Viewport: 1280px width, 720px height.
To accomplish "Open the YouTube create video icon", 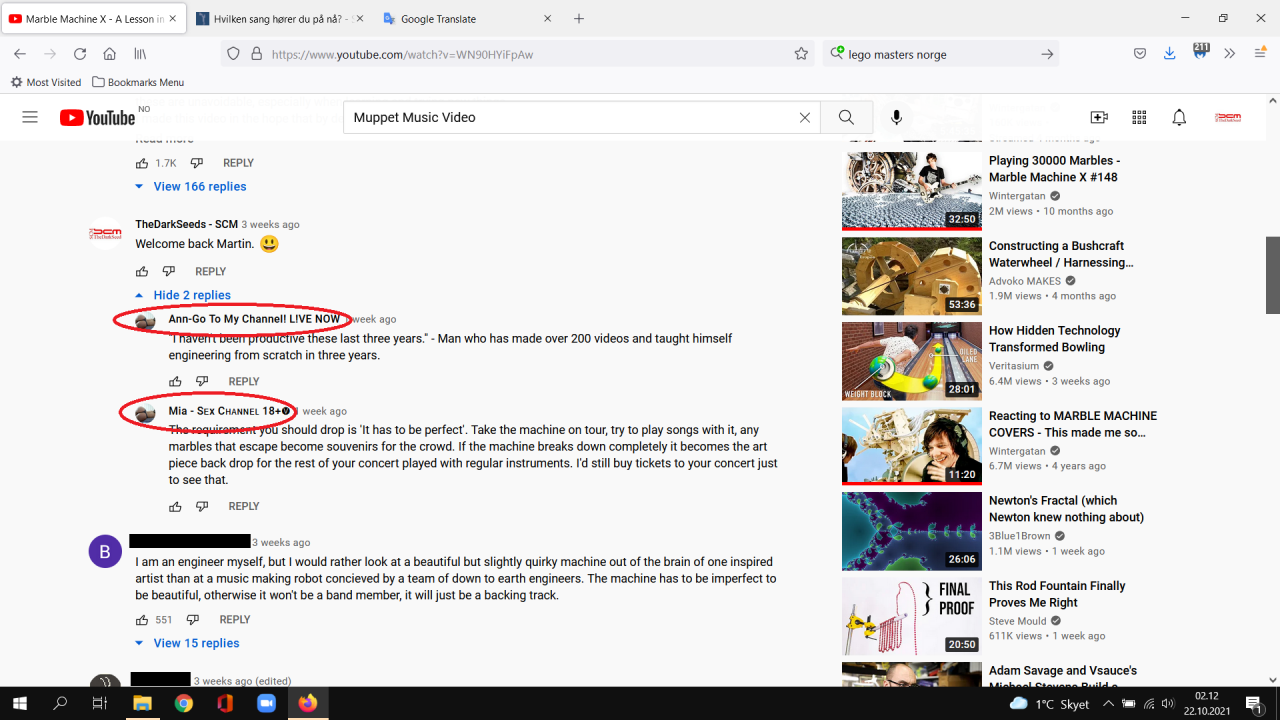I will click(x=1099, y=117).
